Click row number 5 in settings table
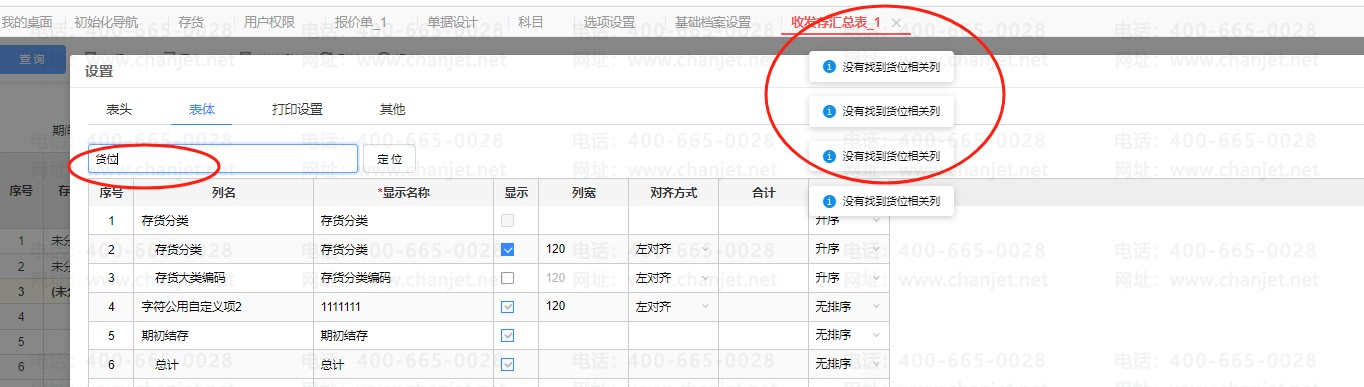1364x387 pixels. [x=111, y=335]
